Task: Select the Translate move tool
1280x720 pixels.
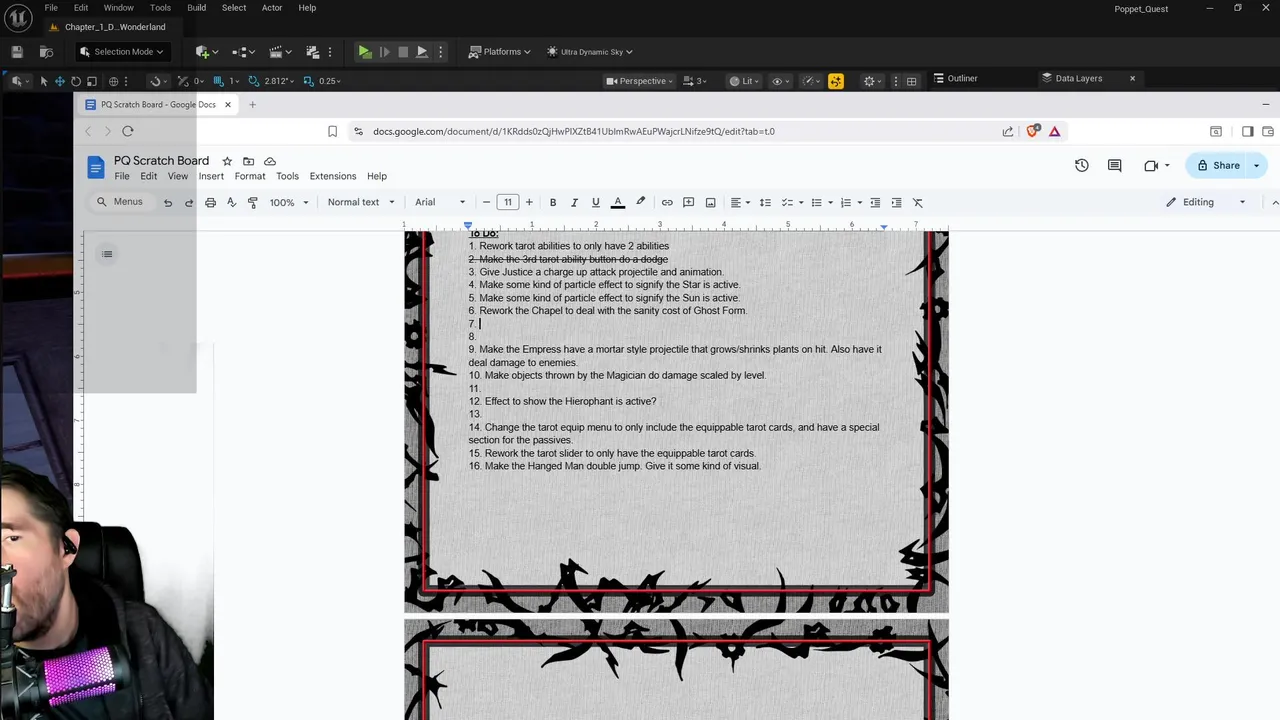Action: coord(60,81)
